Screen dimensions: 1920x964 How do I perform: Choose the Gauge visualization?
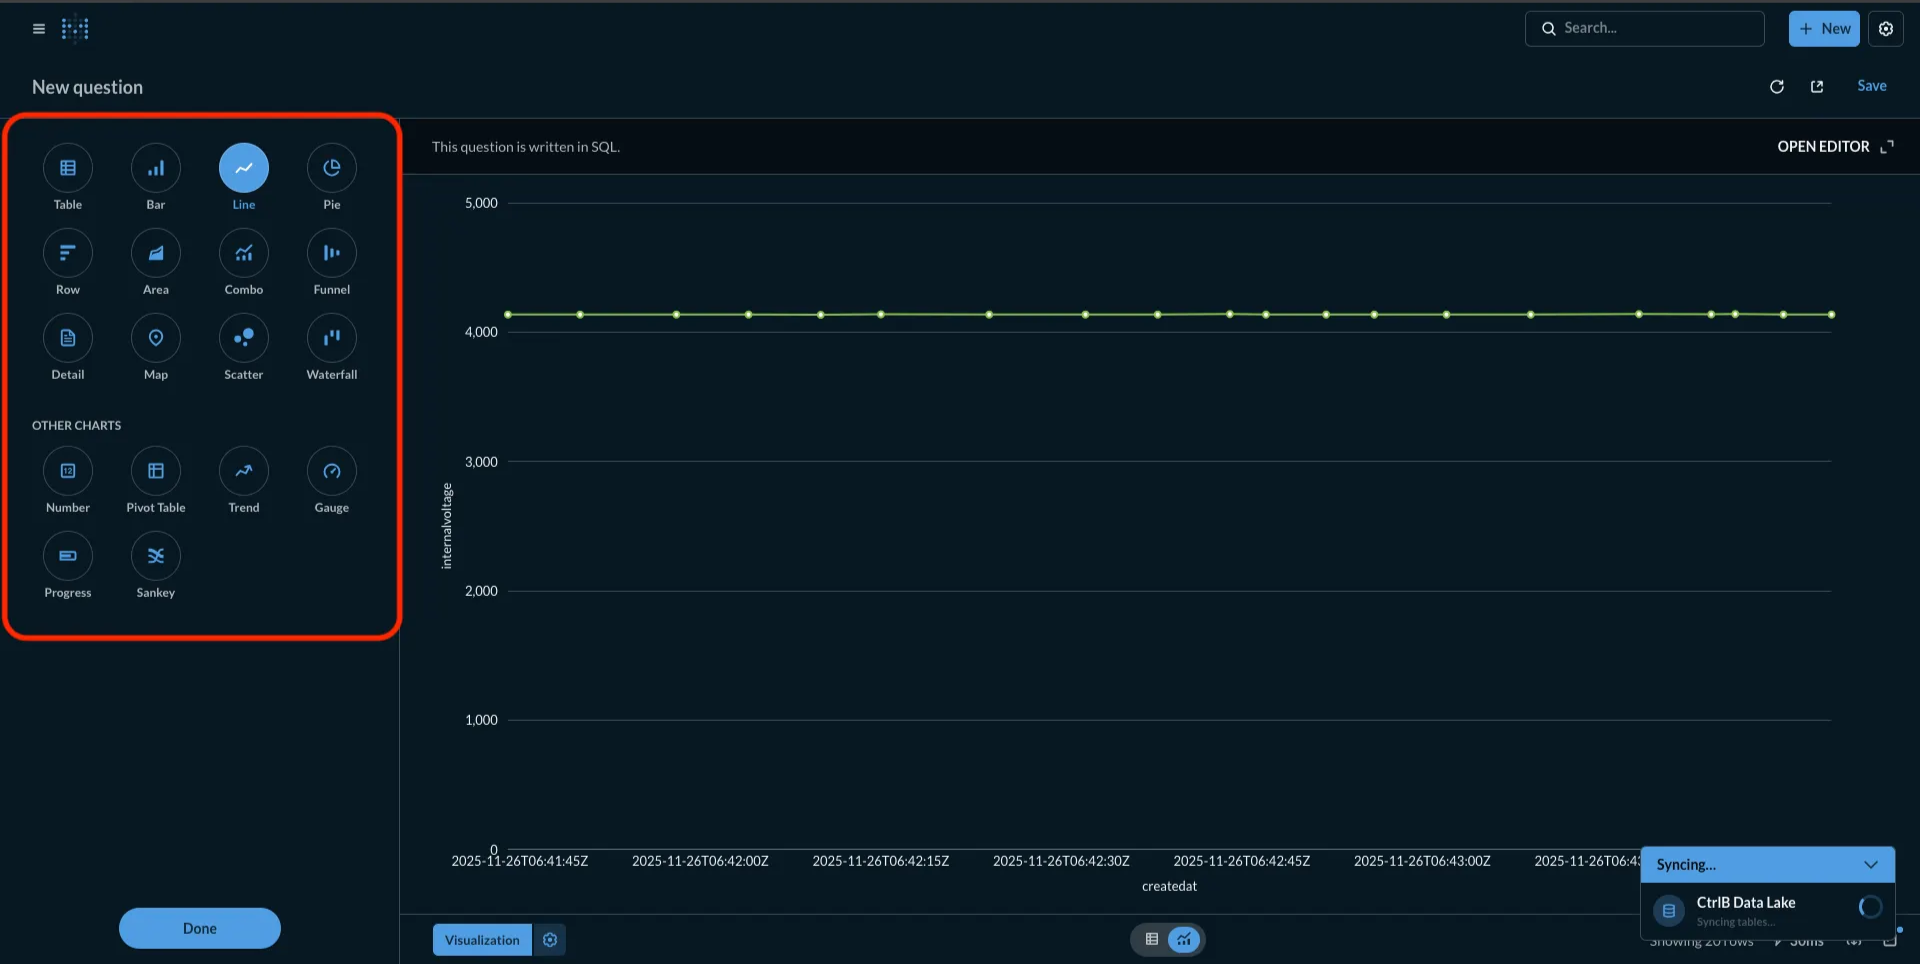point(331,479)
